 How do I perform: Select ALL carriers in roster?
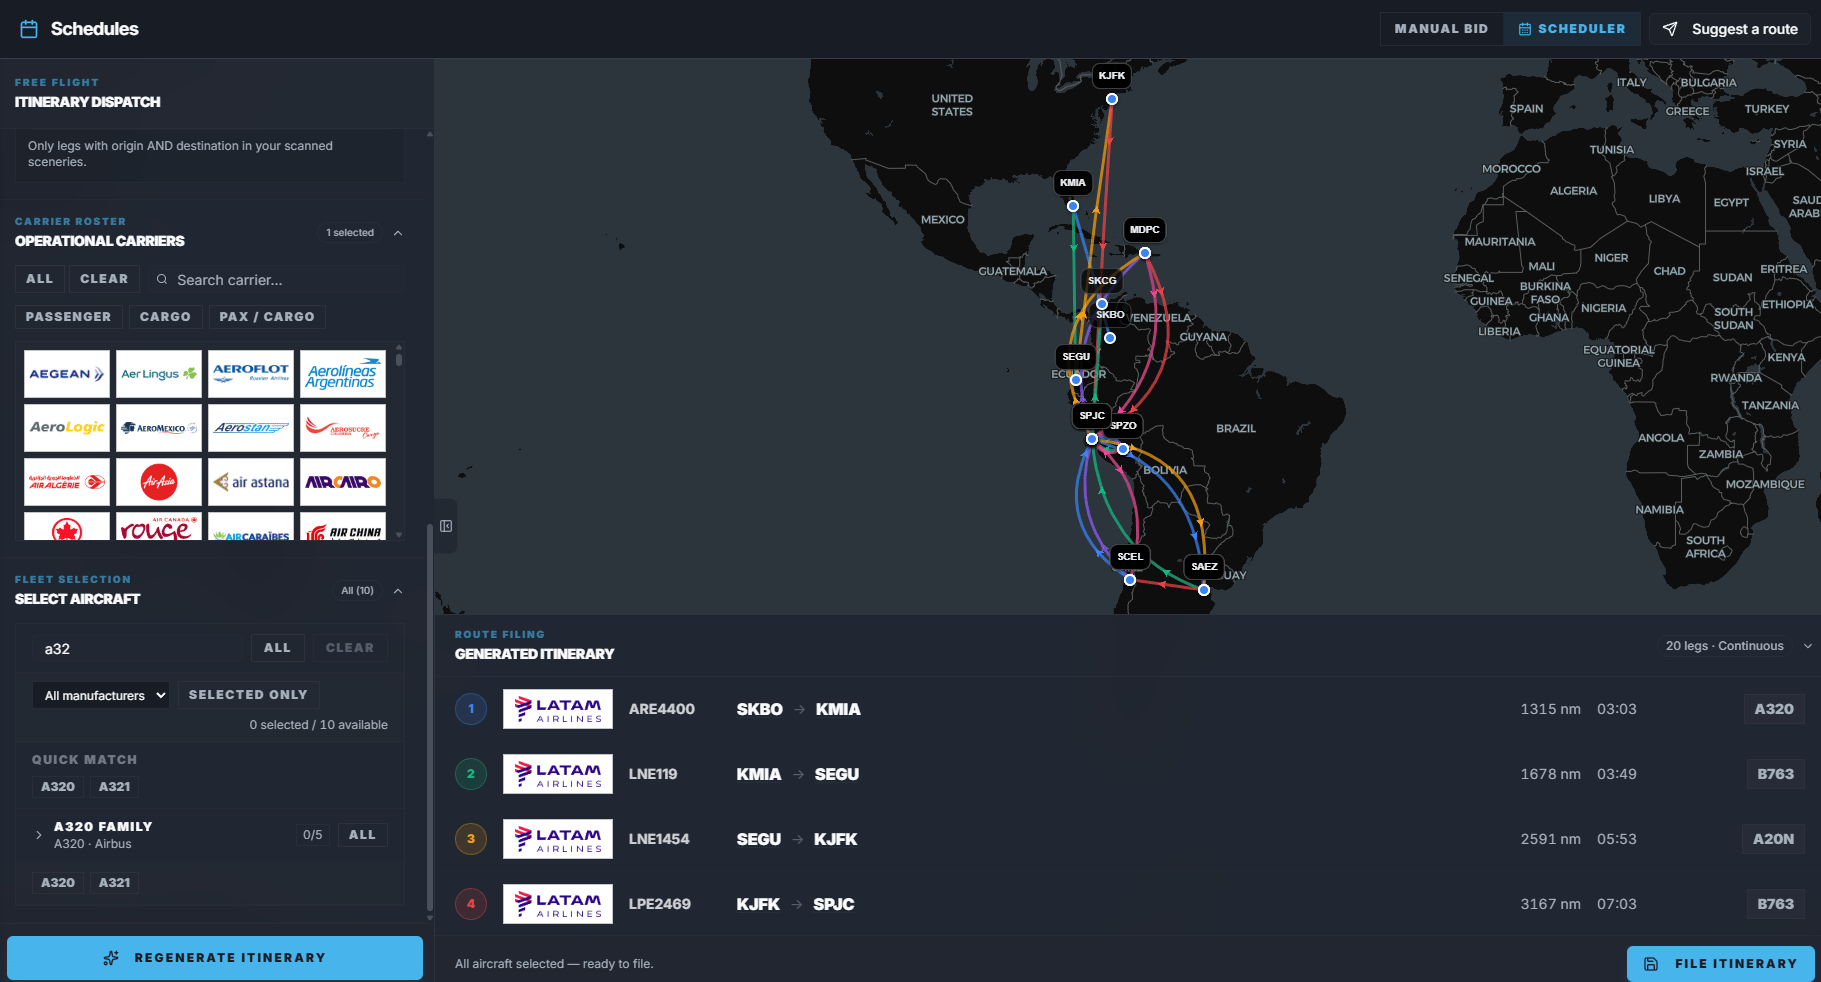[40, 279]
